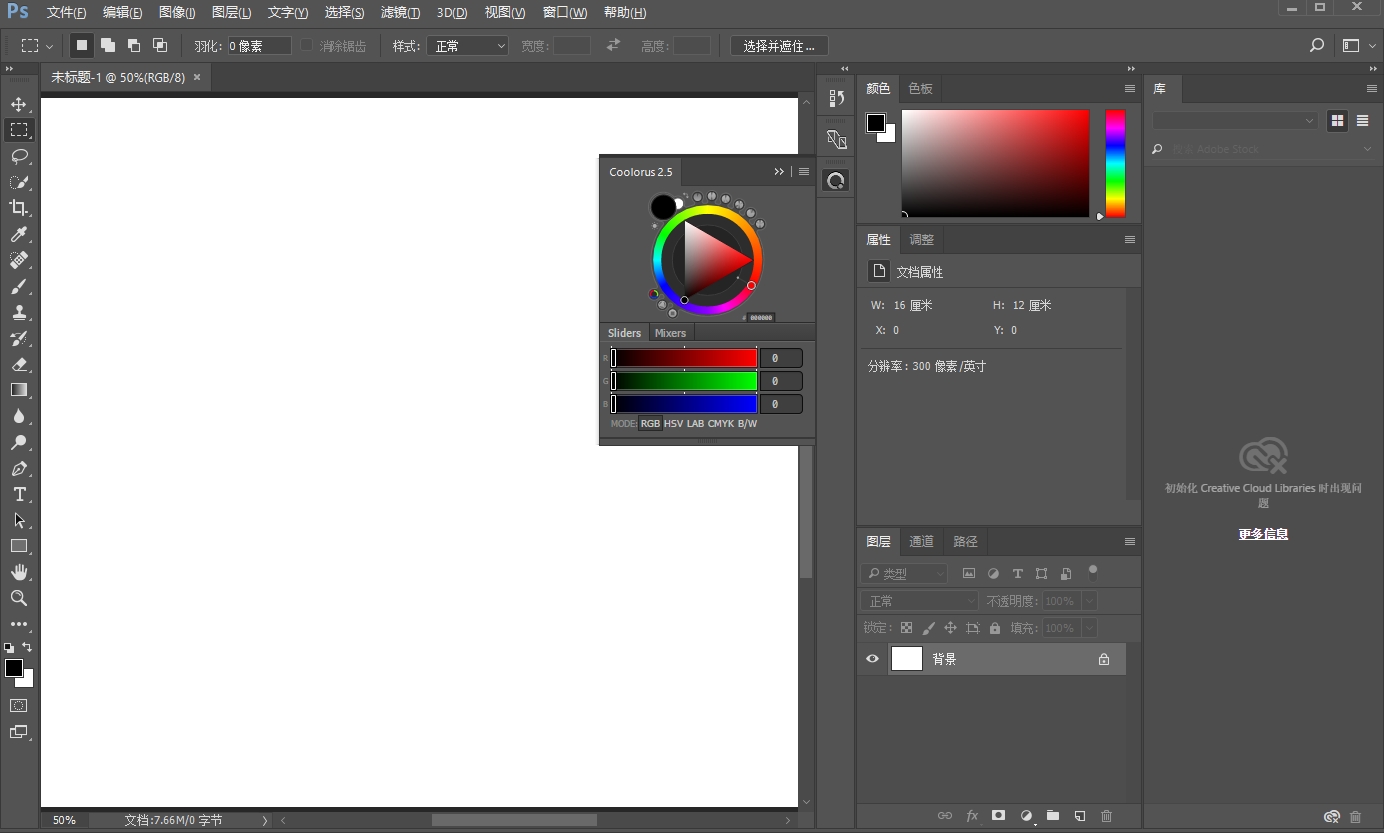Open the 不透明度 percentage dropdown

coord(1088,600)
